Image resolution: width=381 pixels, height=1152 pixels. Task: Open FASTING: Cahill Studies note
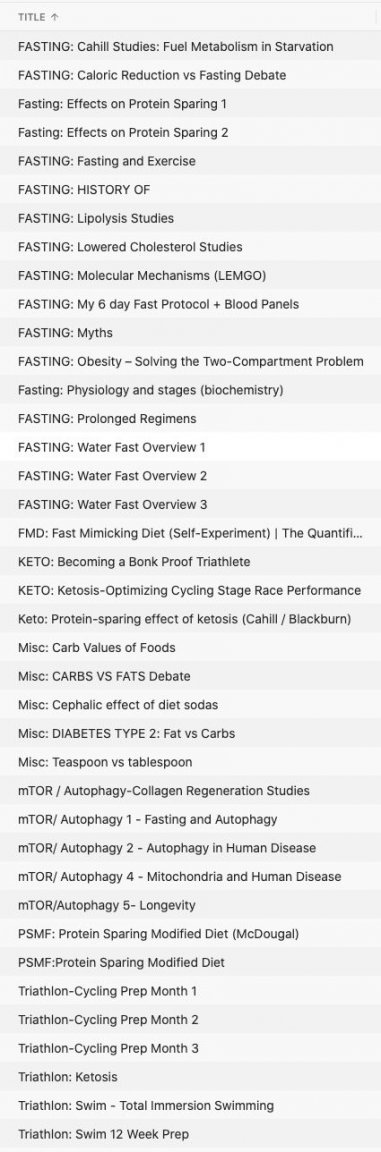(x=190, y=46)
